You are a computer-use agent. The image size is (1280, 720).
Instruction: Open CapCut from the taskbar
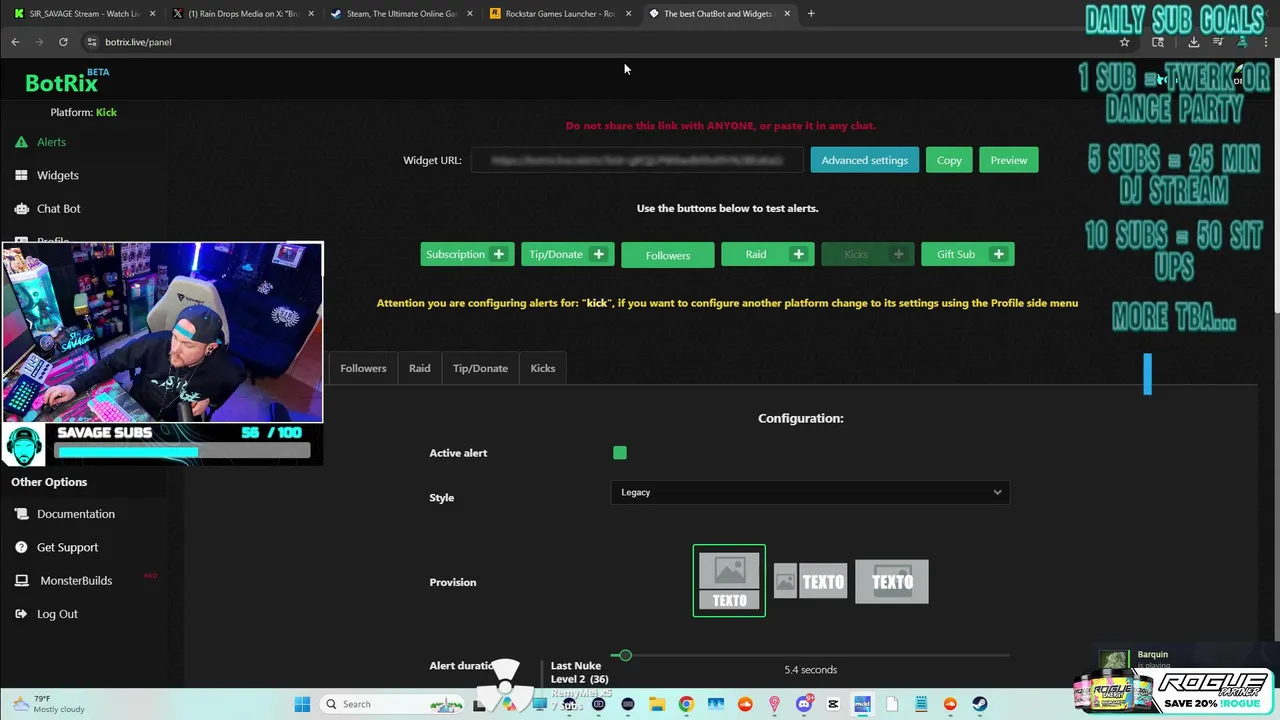coord(833,704)
